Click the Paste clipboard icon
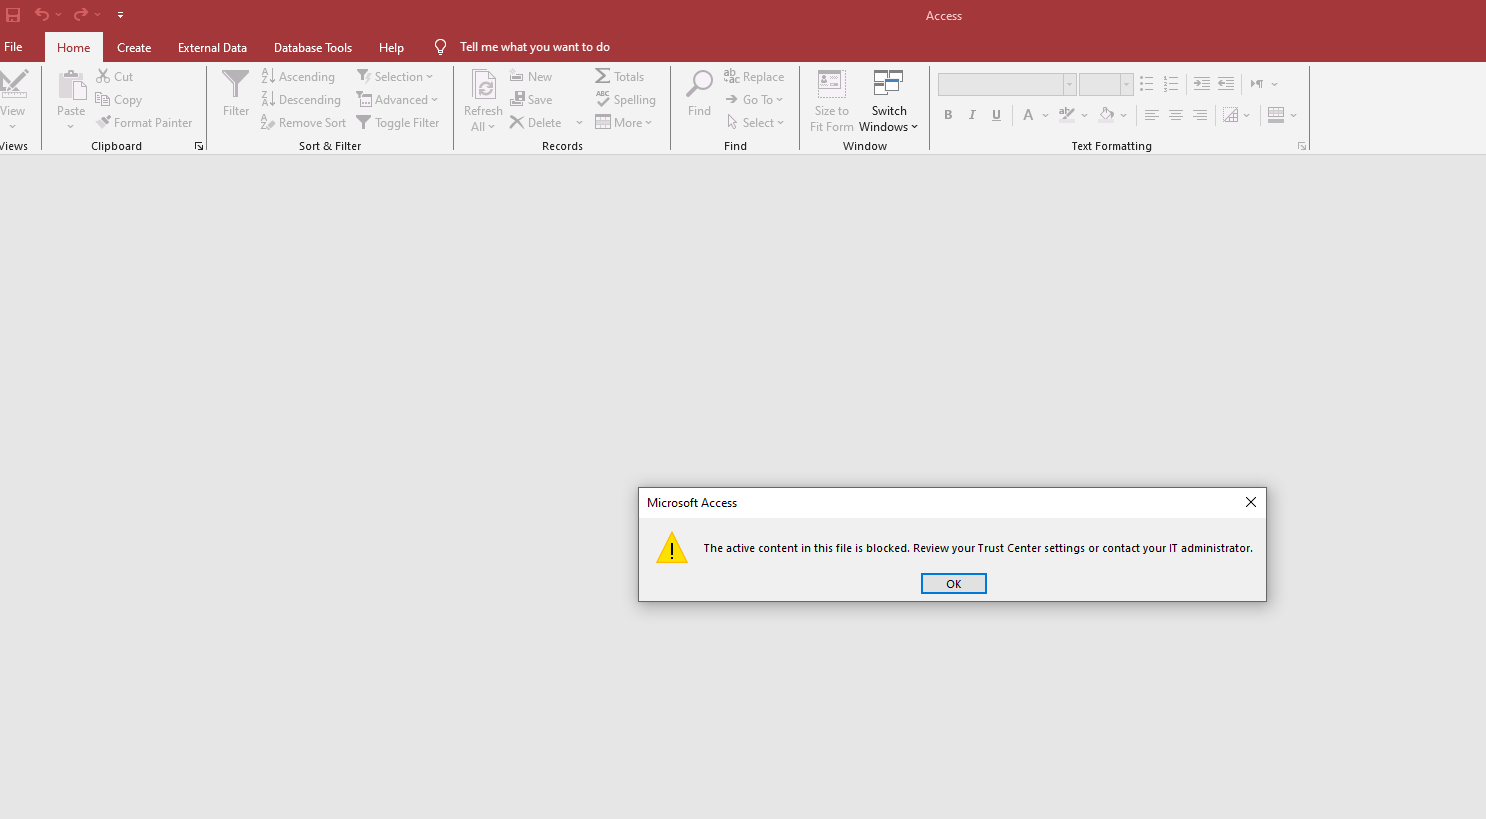The image size is (1486, 819). [x=71, y=86]
